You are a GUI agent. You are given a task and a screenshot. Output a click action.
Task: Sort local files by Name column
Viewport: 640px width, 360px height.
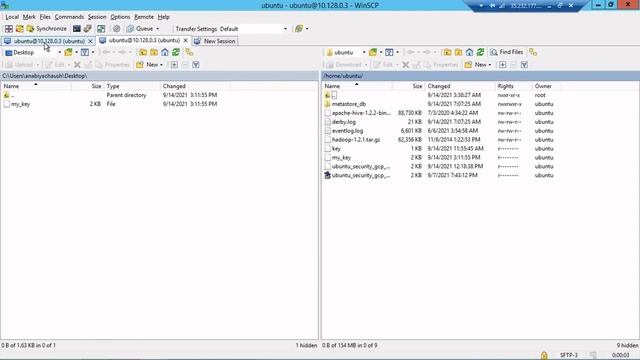click(x=36, y=86)
